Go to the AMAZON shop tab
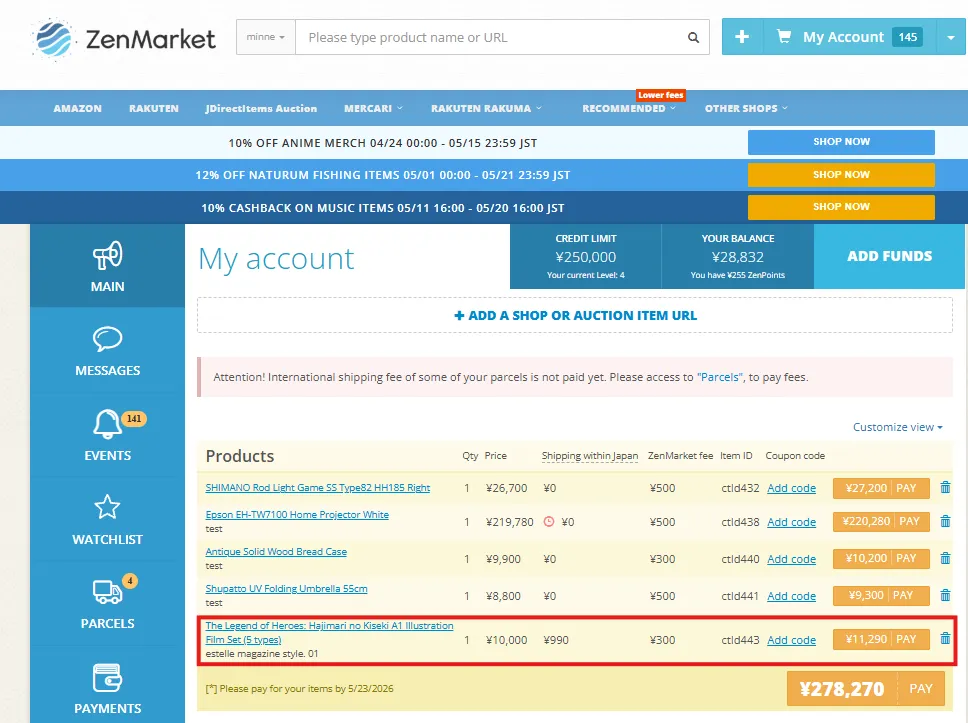968x723 pixels. pos(78,108)
